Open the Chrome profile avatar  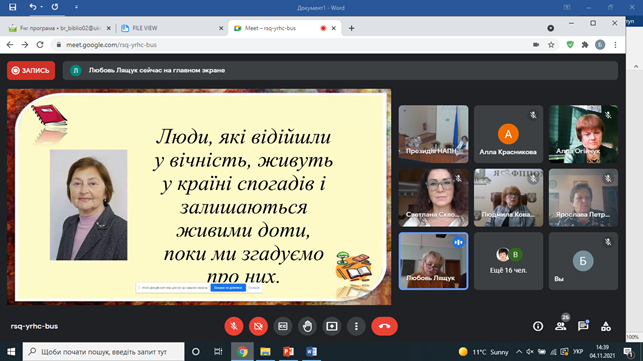click(x=600, y=45)
